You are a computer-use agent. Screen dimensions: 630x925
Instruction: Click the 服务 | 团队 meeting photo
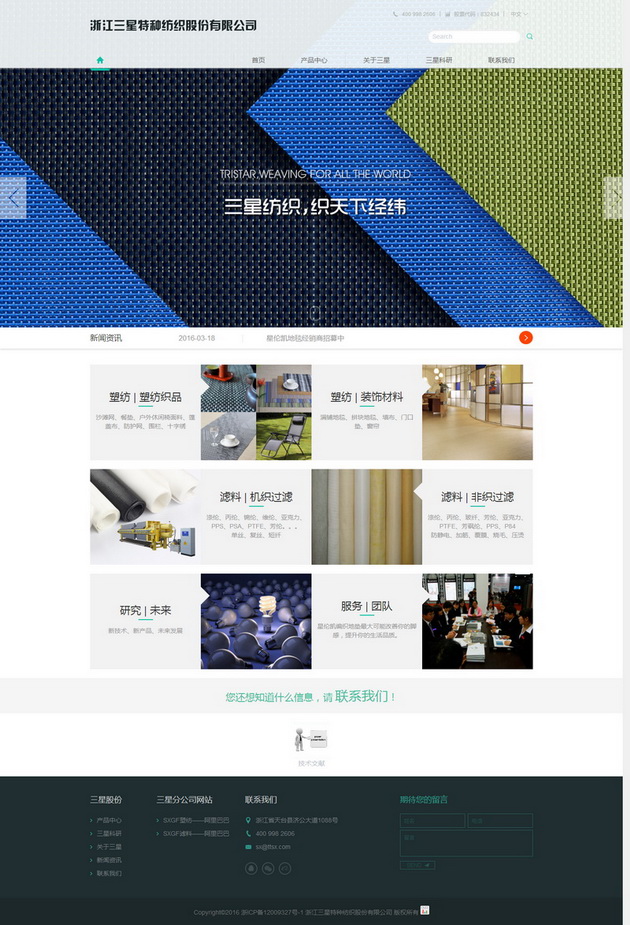[477, 621]
